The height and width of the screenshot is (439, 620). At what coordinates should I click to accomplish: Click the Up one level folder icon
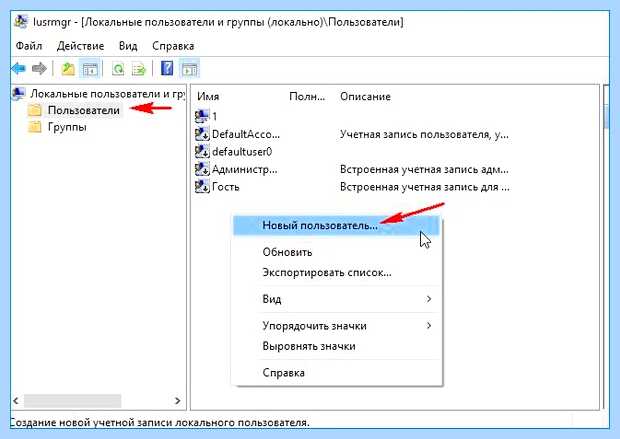[x=68, y=69]
